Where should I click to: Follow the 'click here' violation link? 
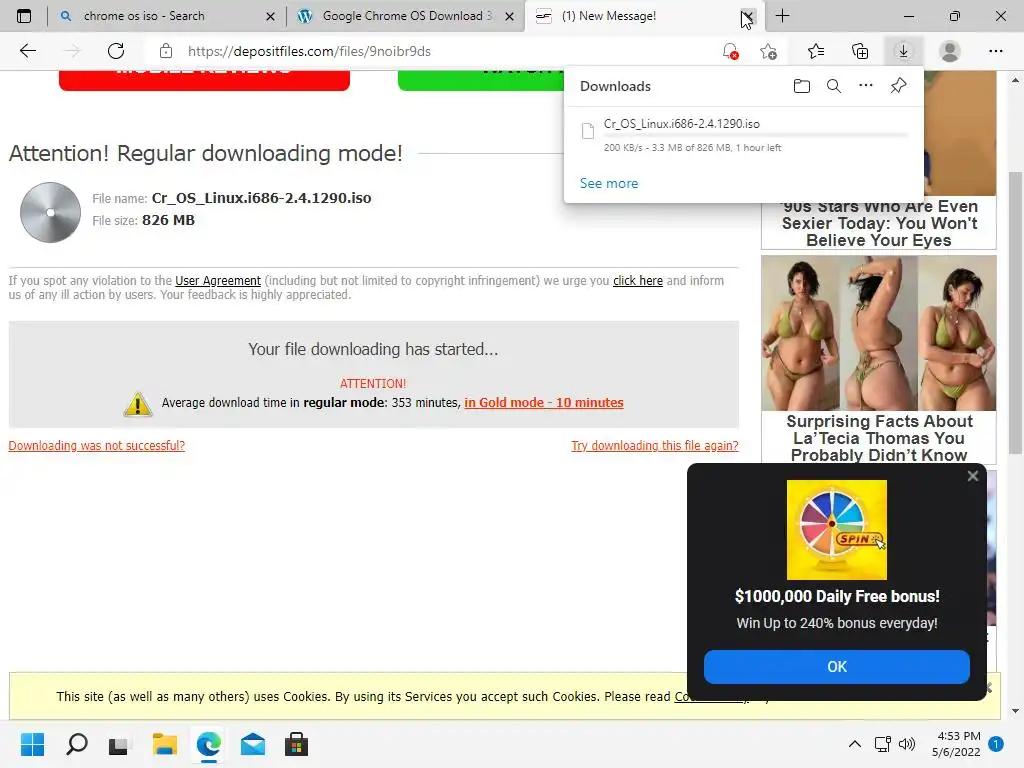[637, 281]
